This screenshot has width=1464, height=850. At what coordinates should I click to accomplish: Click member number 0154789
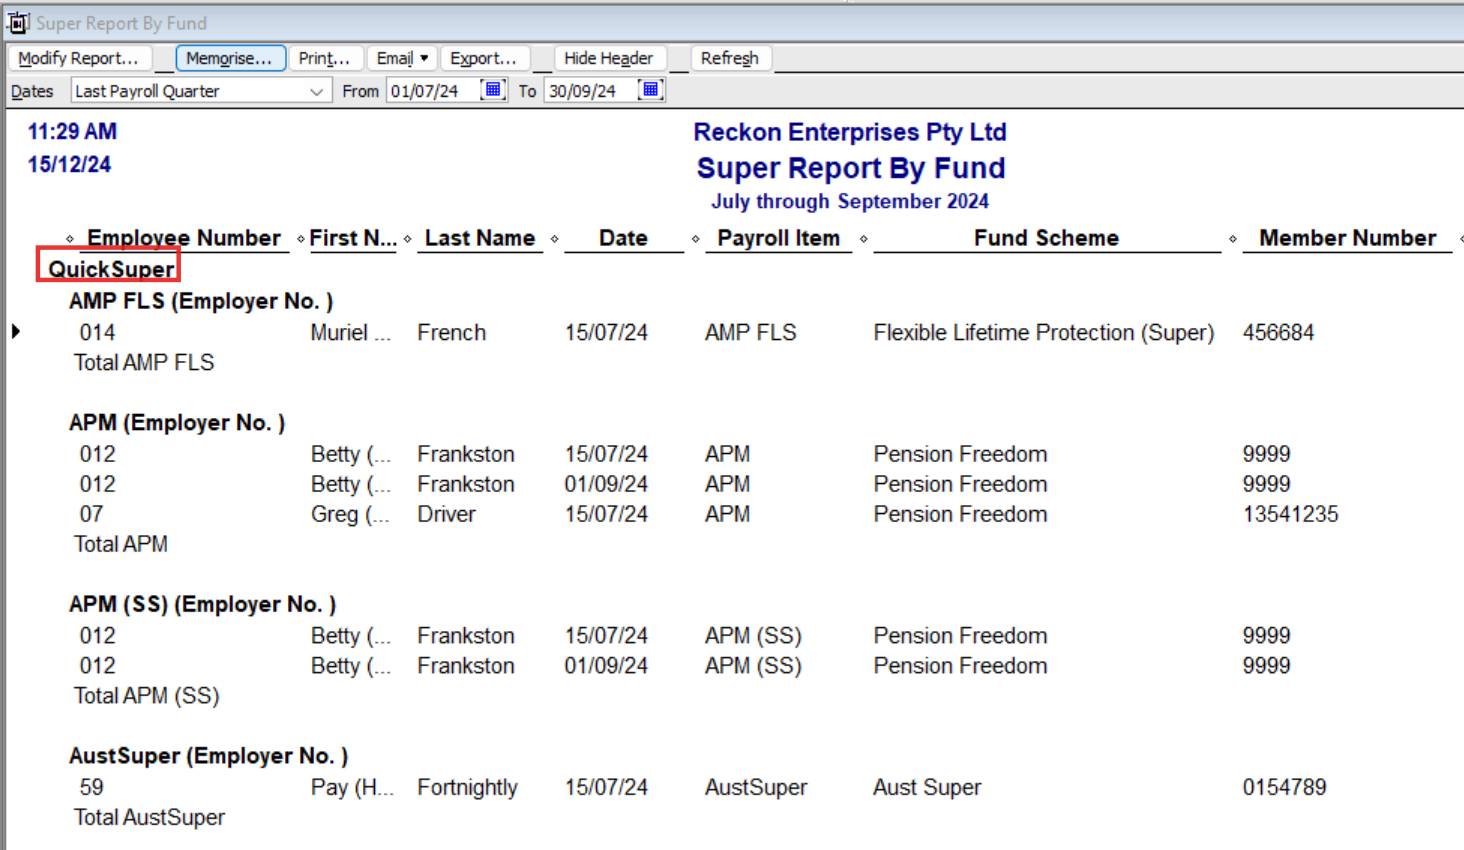coord(1284,787)
